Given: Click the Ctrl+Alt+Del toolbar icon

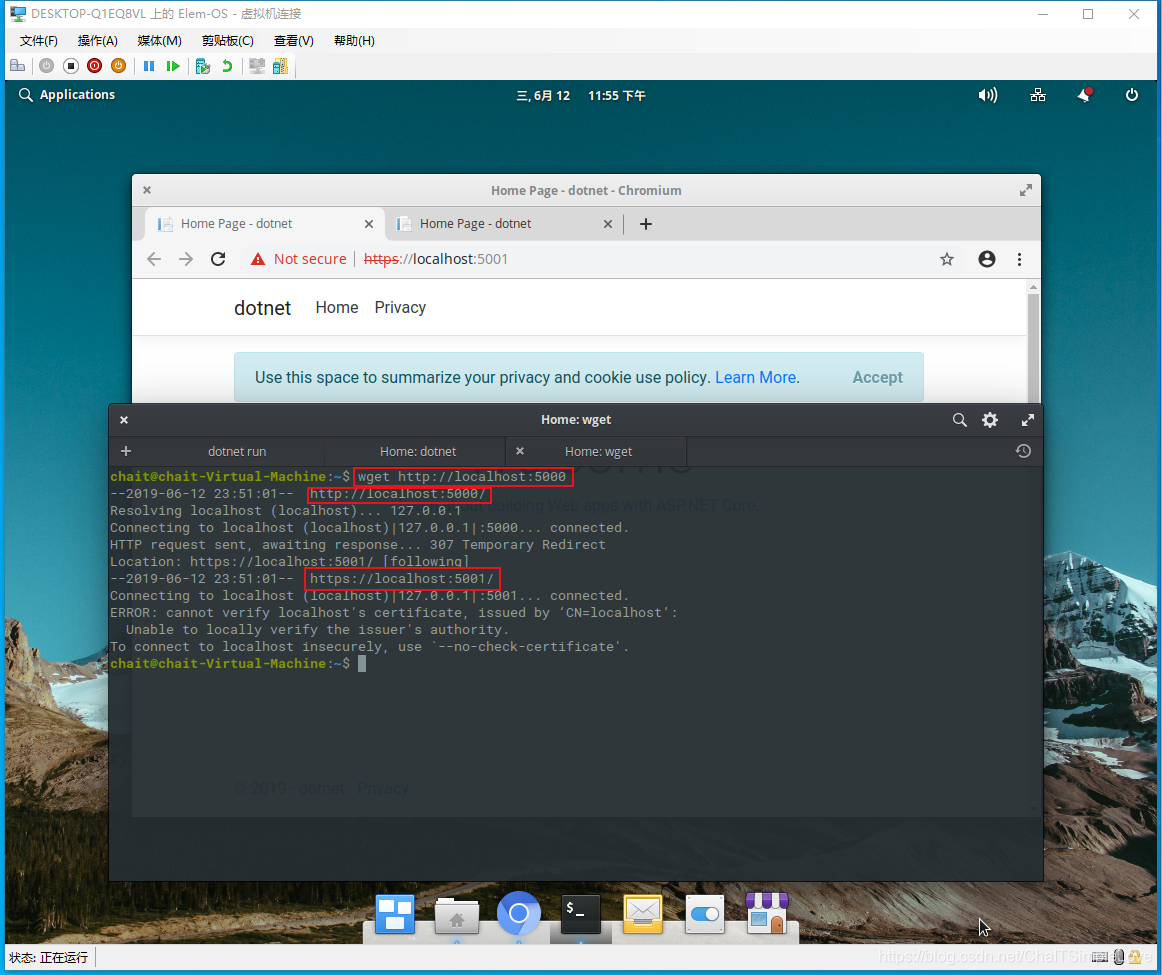Looking at the screenshot, I should (x=18, y=66).
